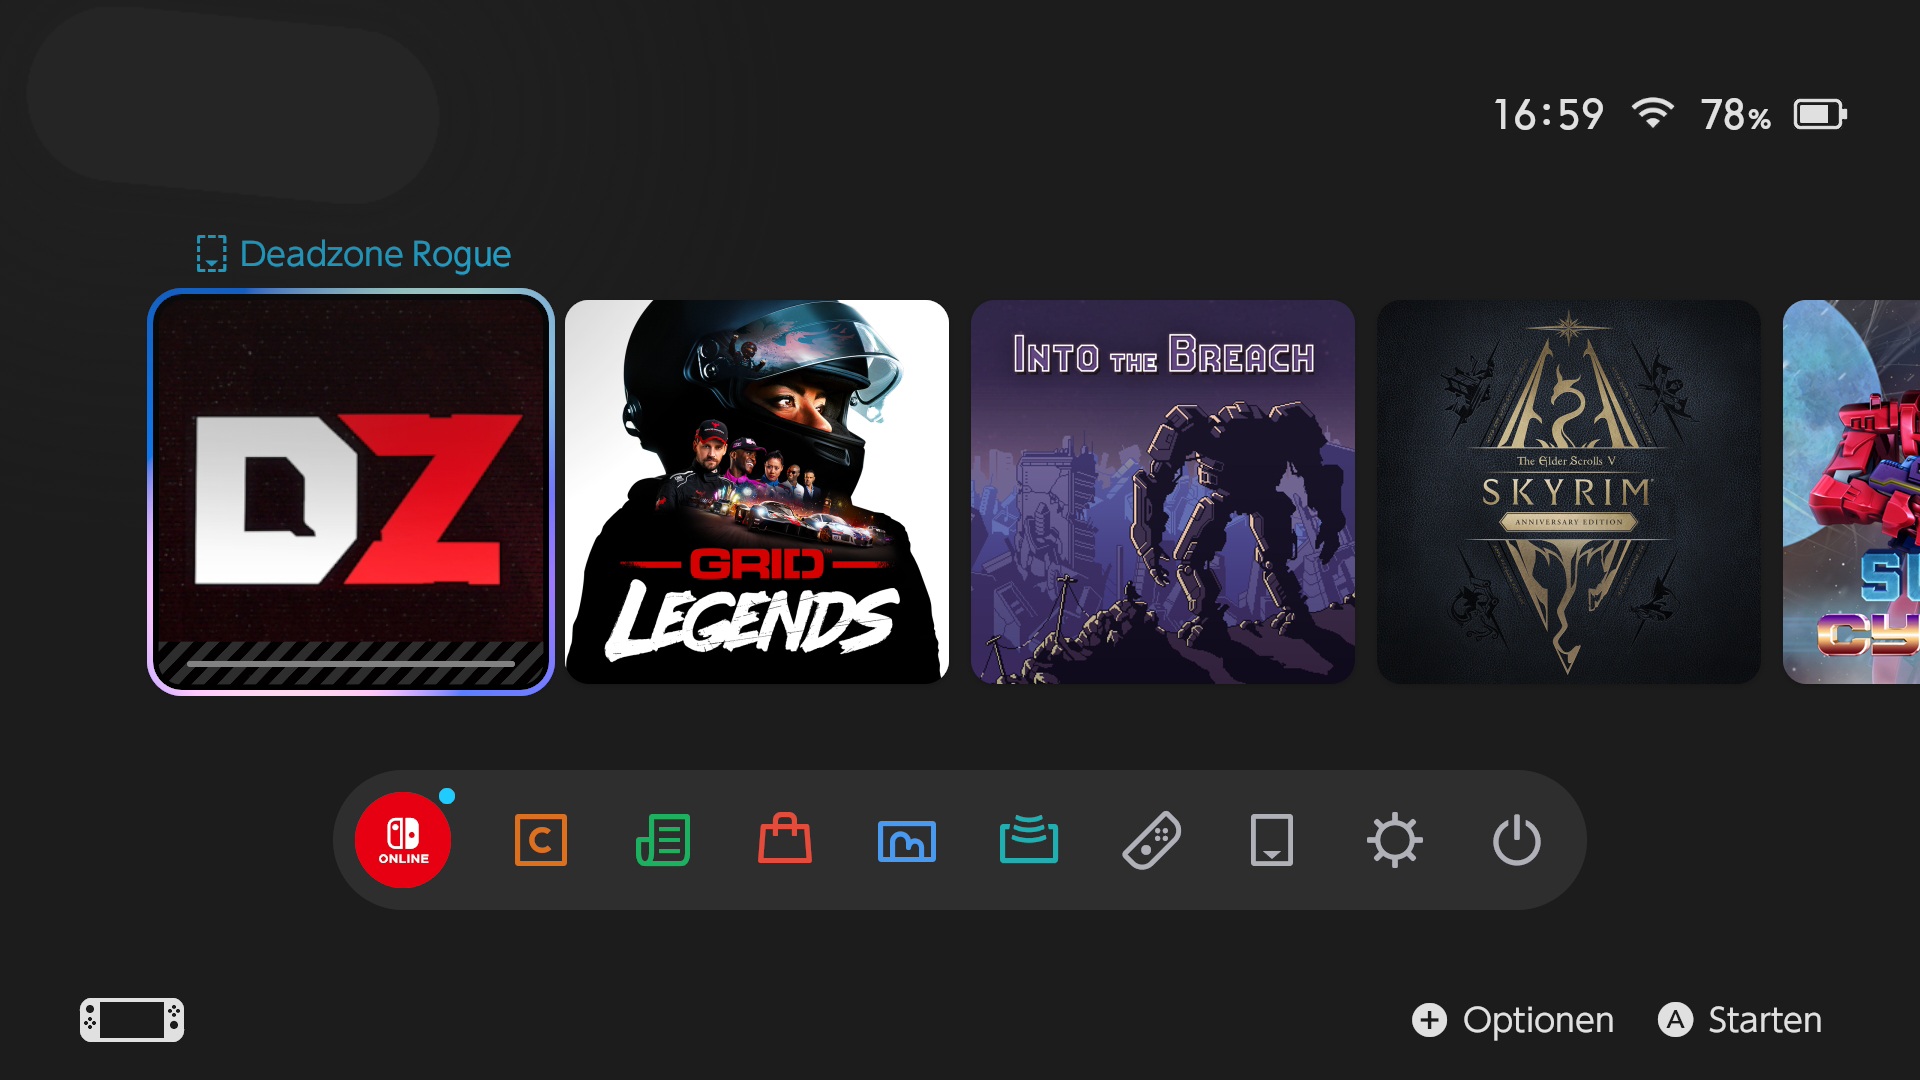Select Skyrim Anniversary Edition tile
The height and width of the screenshot is (1080, 1920).
pos(1569,492)
